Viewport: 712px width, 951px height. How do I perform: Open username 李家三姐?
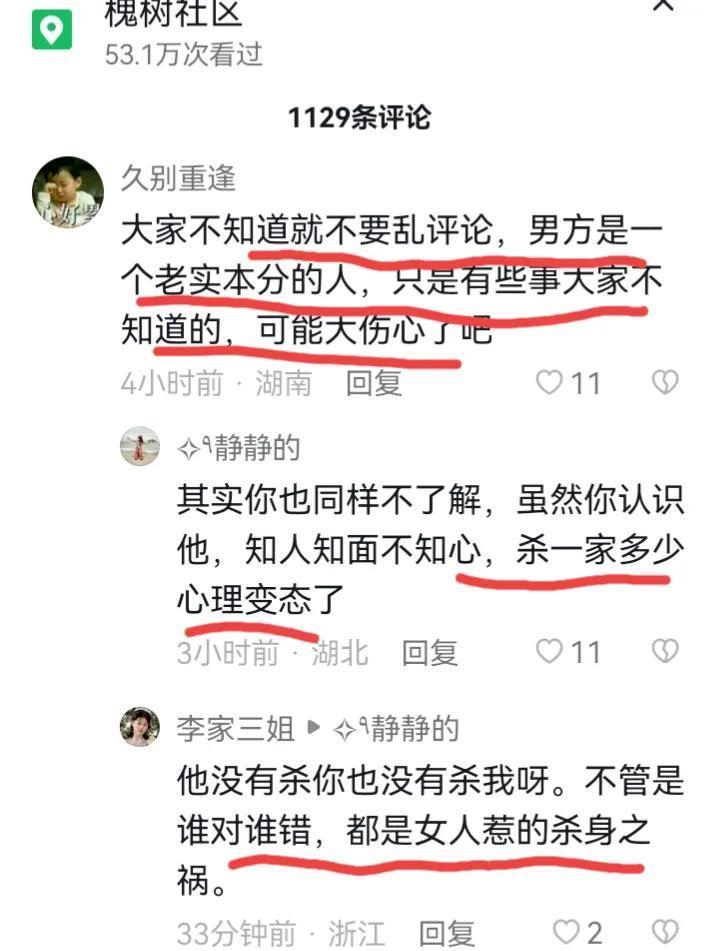coord(235,728)
